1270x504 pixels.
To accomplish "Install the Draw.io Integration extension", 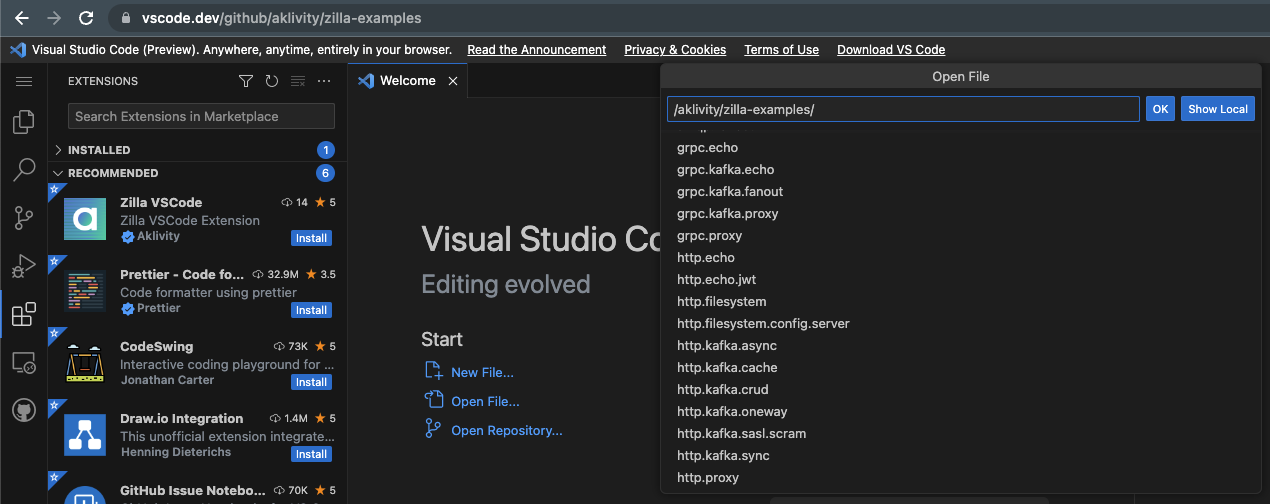I will click(312, 454).
